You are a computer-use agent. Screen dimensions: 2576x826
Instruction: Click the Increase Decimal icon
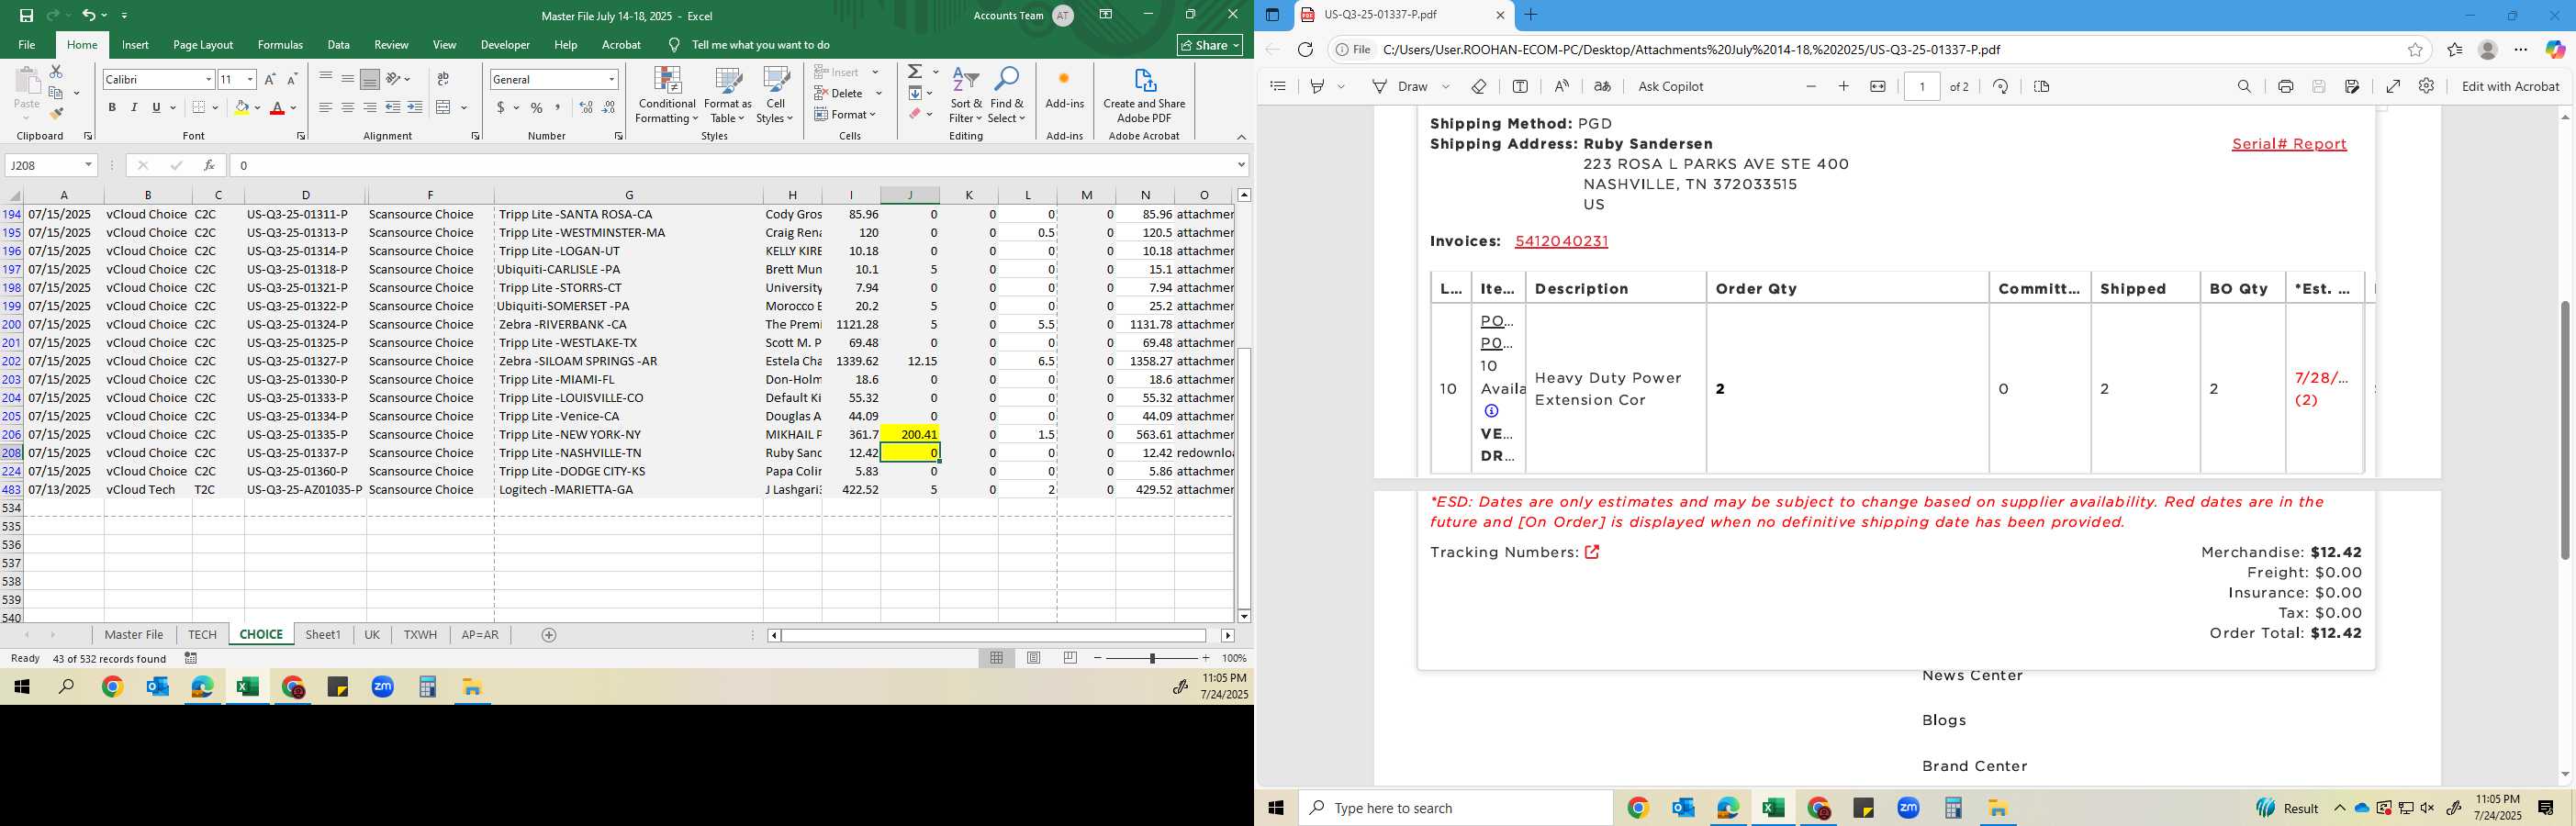pos(586,107)
